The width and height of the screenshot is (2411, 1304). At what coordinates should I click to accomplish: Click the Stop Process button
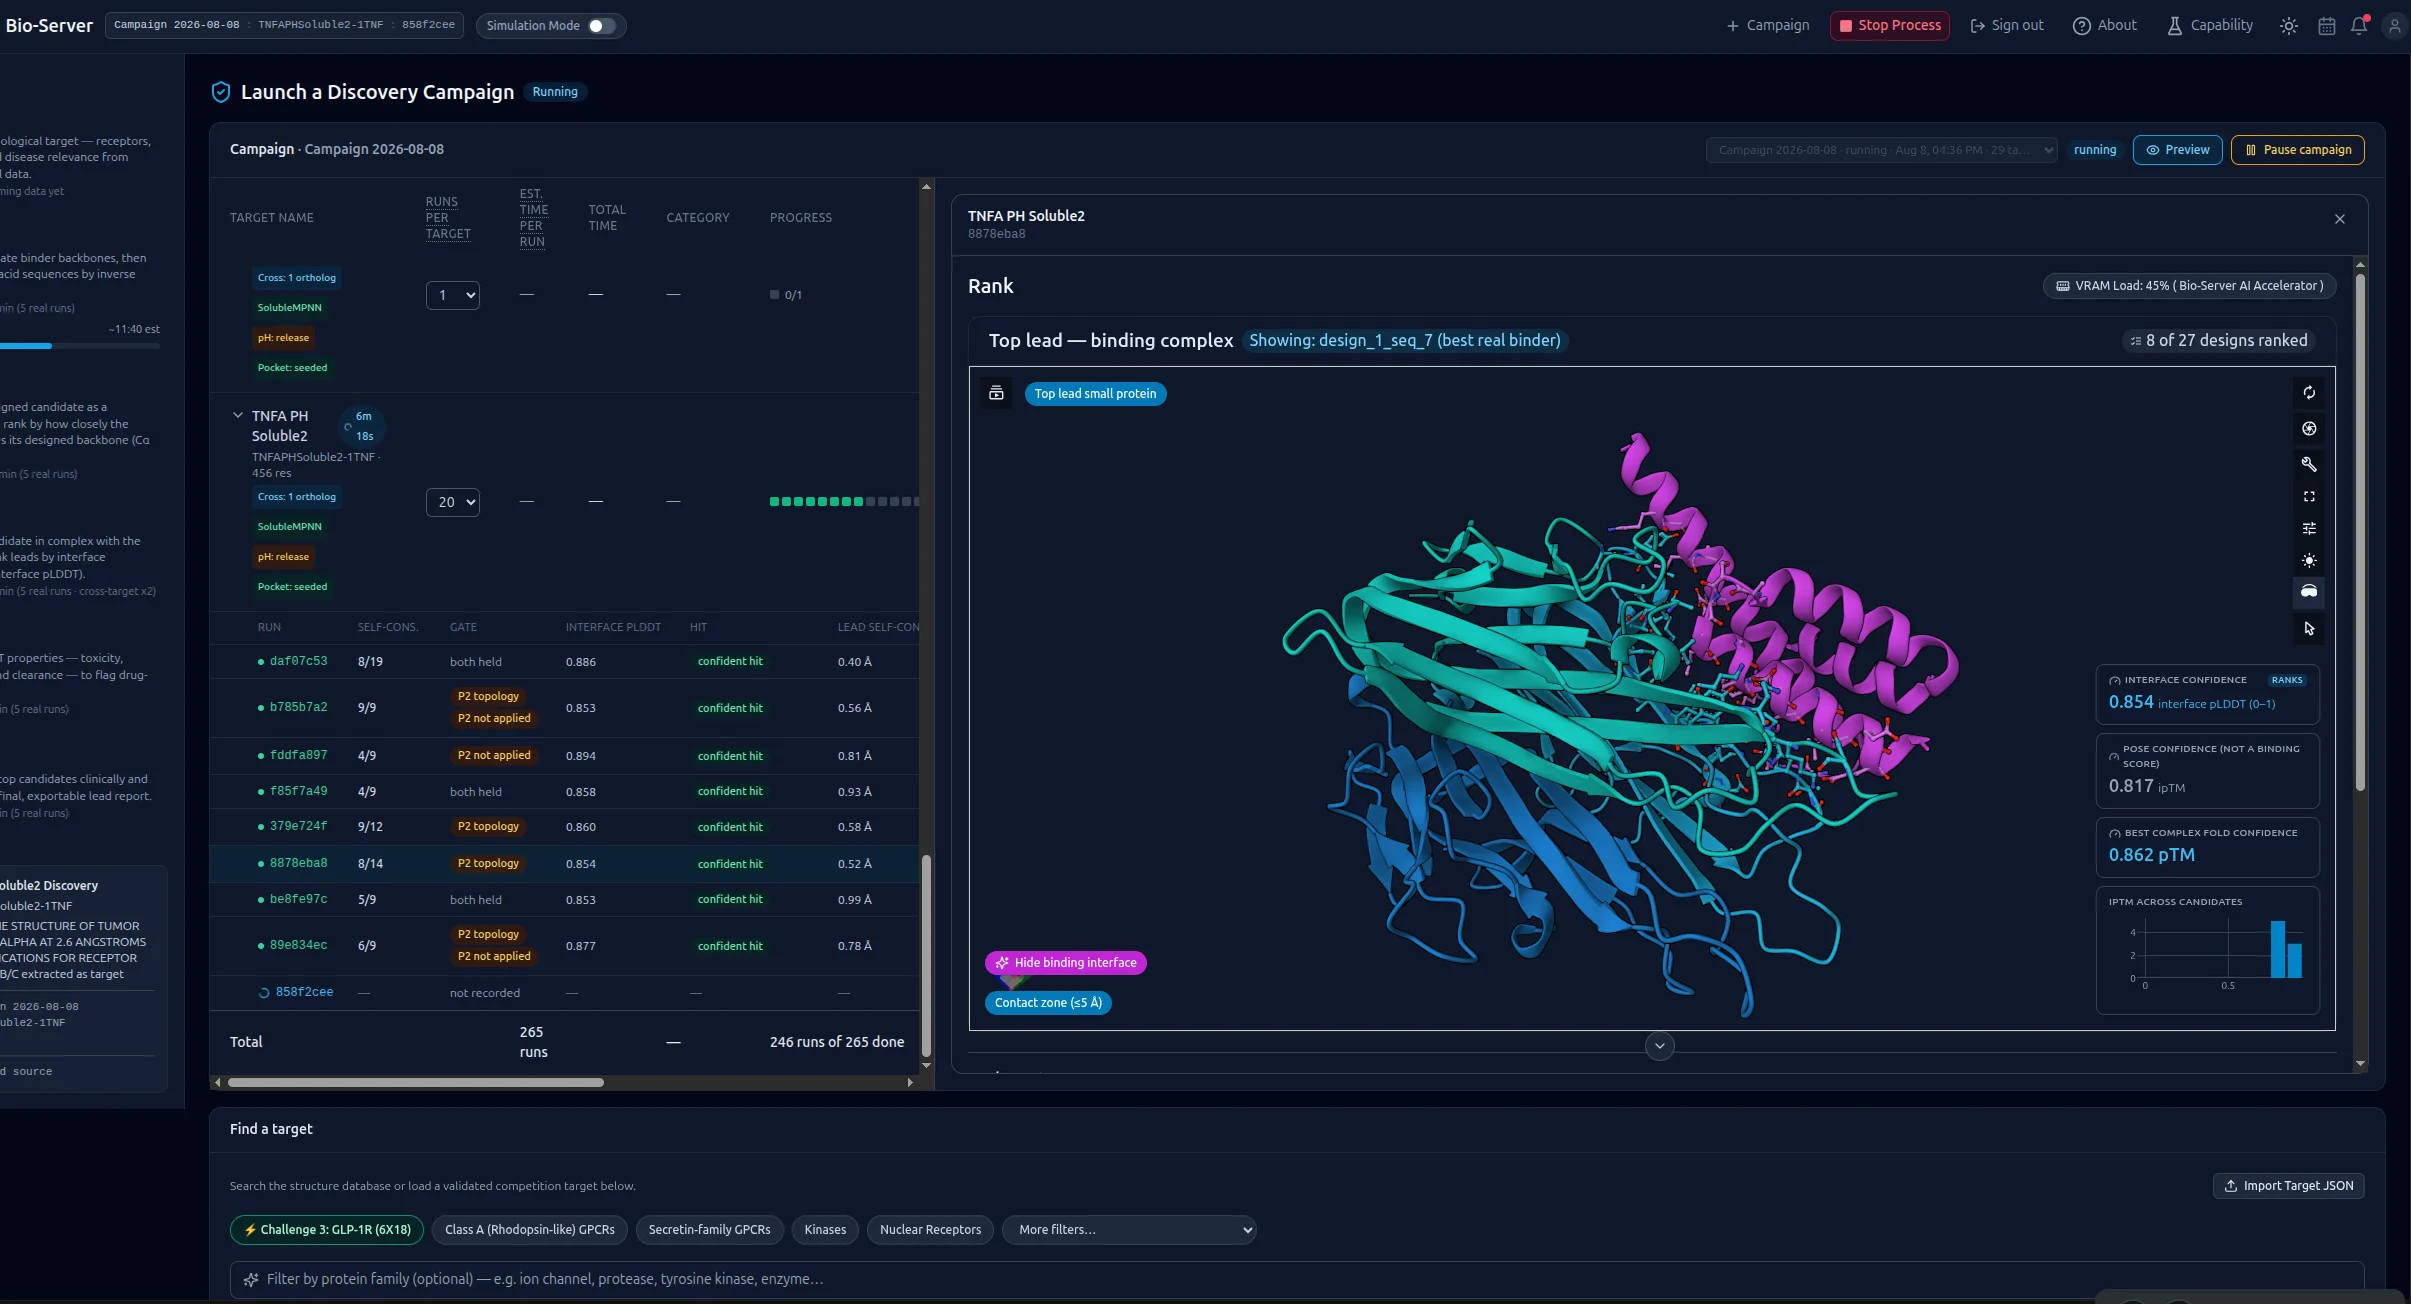point(1890,26)
